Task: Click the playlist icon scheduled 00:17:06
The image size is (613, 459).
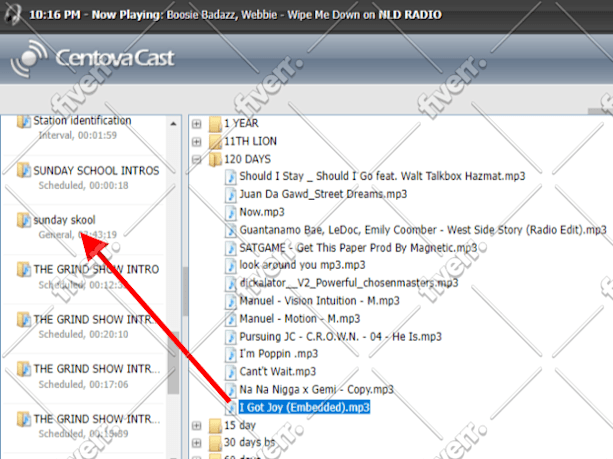Action: [x=24, y=369]
